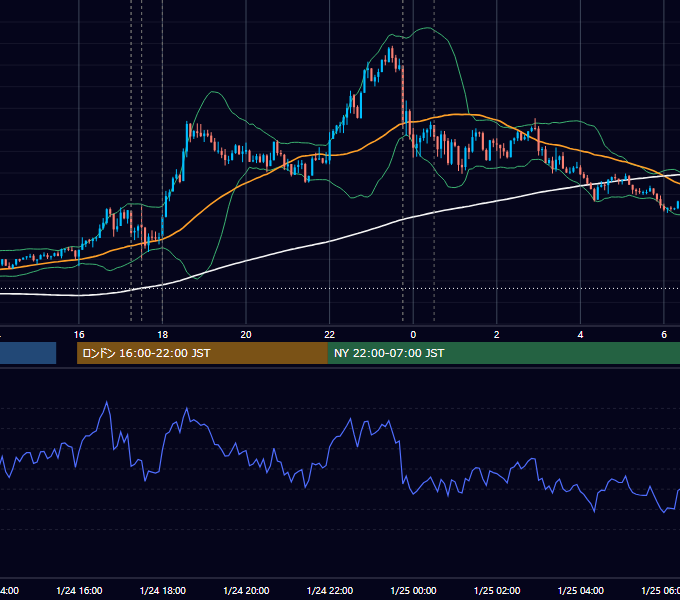
Task: Click the blue session bar left of London
Action: pyautogui.click(x=28, y=353)
